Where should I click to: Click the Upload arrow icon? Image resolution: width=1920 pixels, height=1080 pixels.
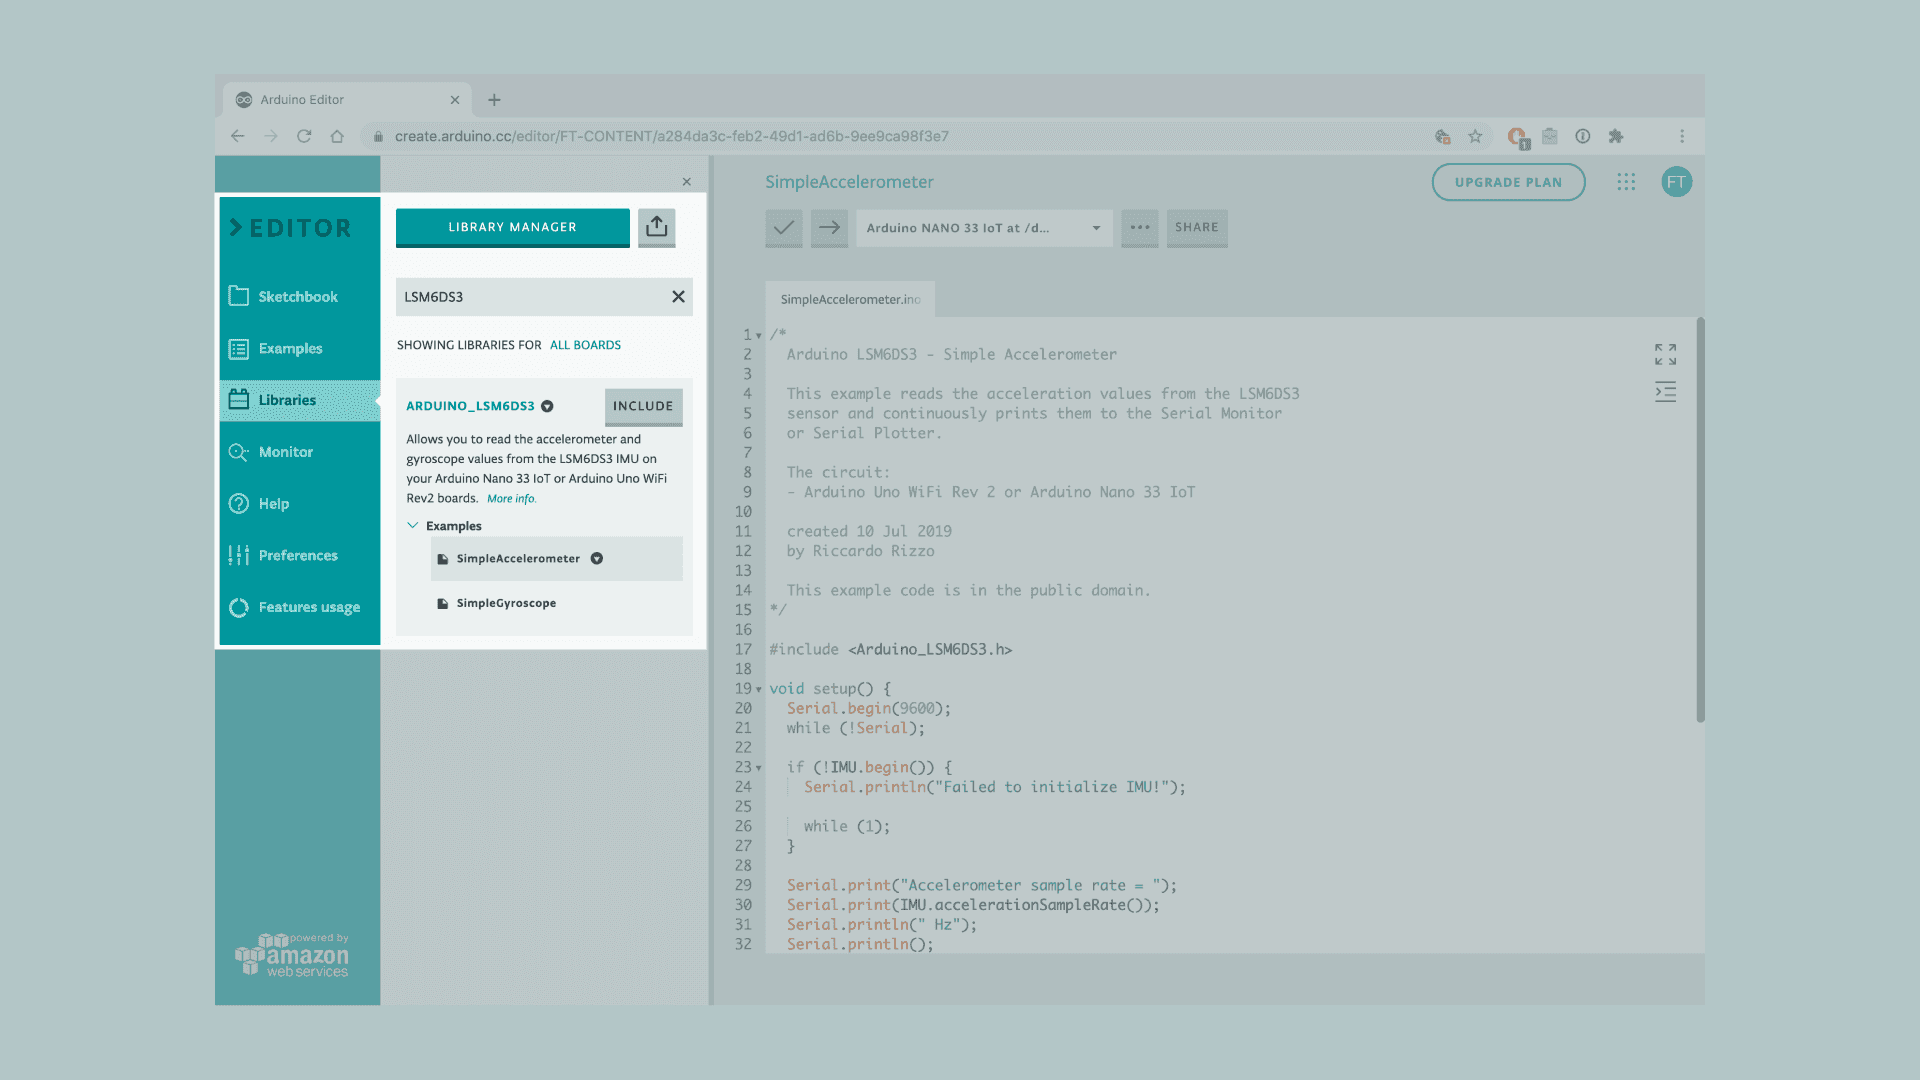[829, 228]
